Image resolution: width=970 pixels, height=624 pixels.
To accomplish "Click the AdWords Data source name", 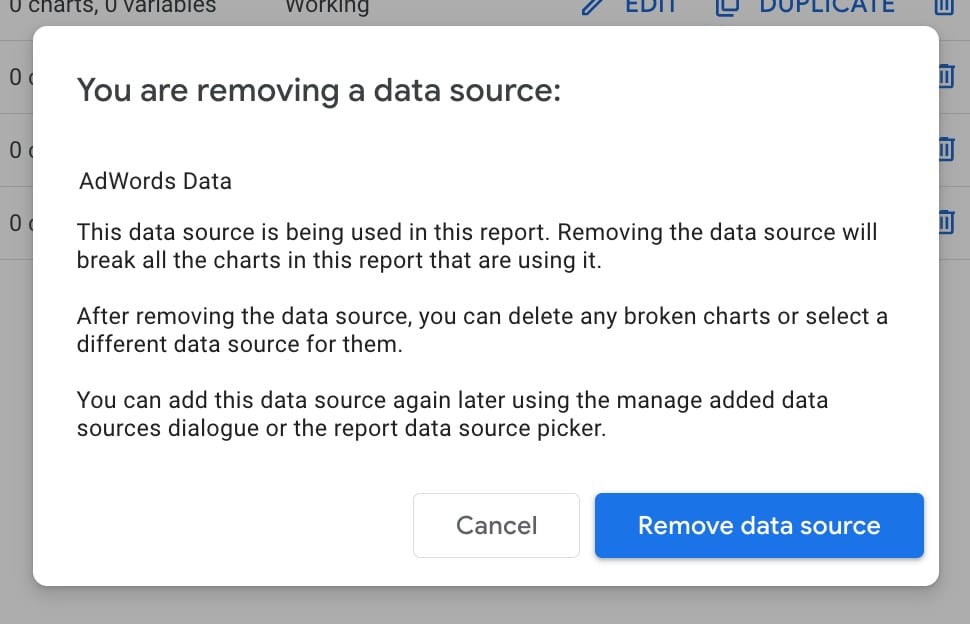I will point(155,182).
